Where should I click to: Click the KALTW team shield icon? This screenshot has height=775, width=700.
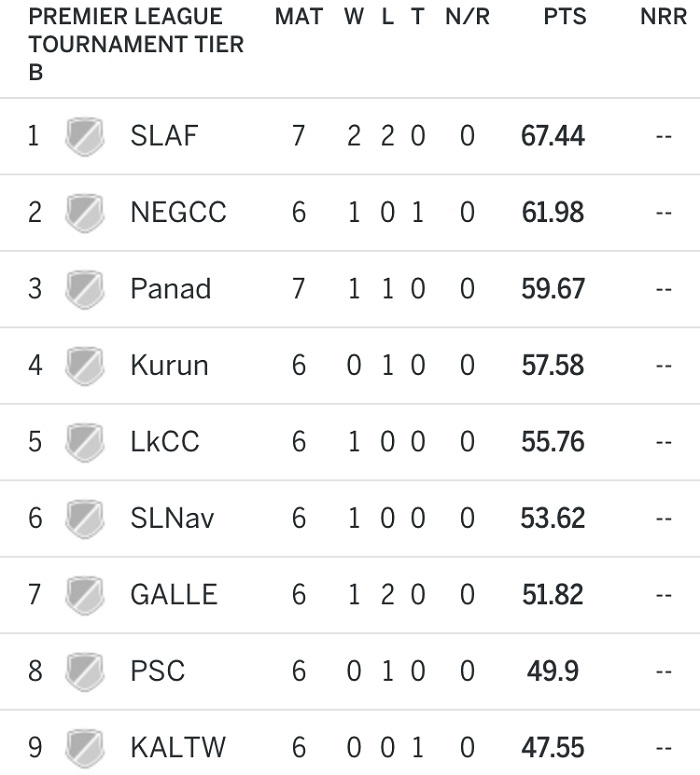coord(85,747)
